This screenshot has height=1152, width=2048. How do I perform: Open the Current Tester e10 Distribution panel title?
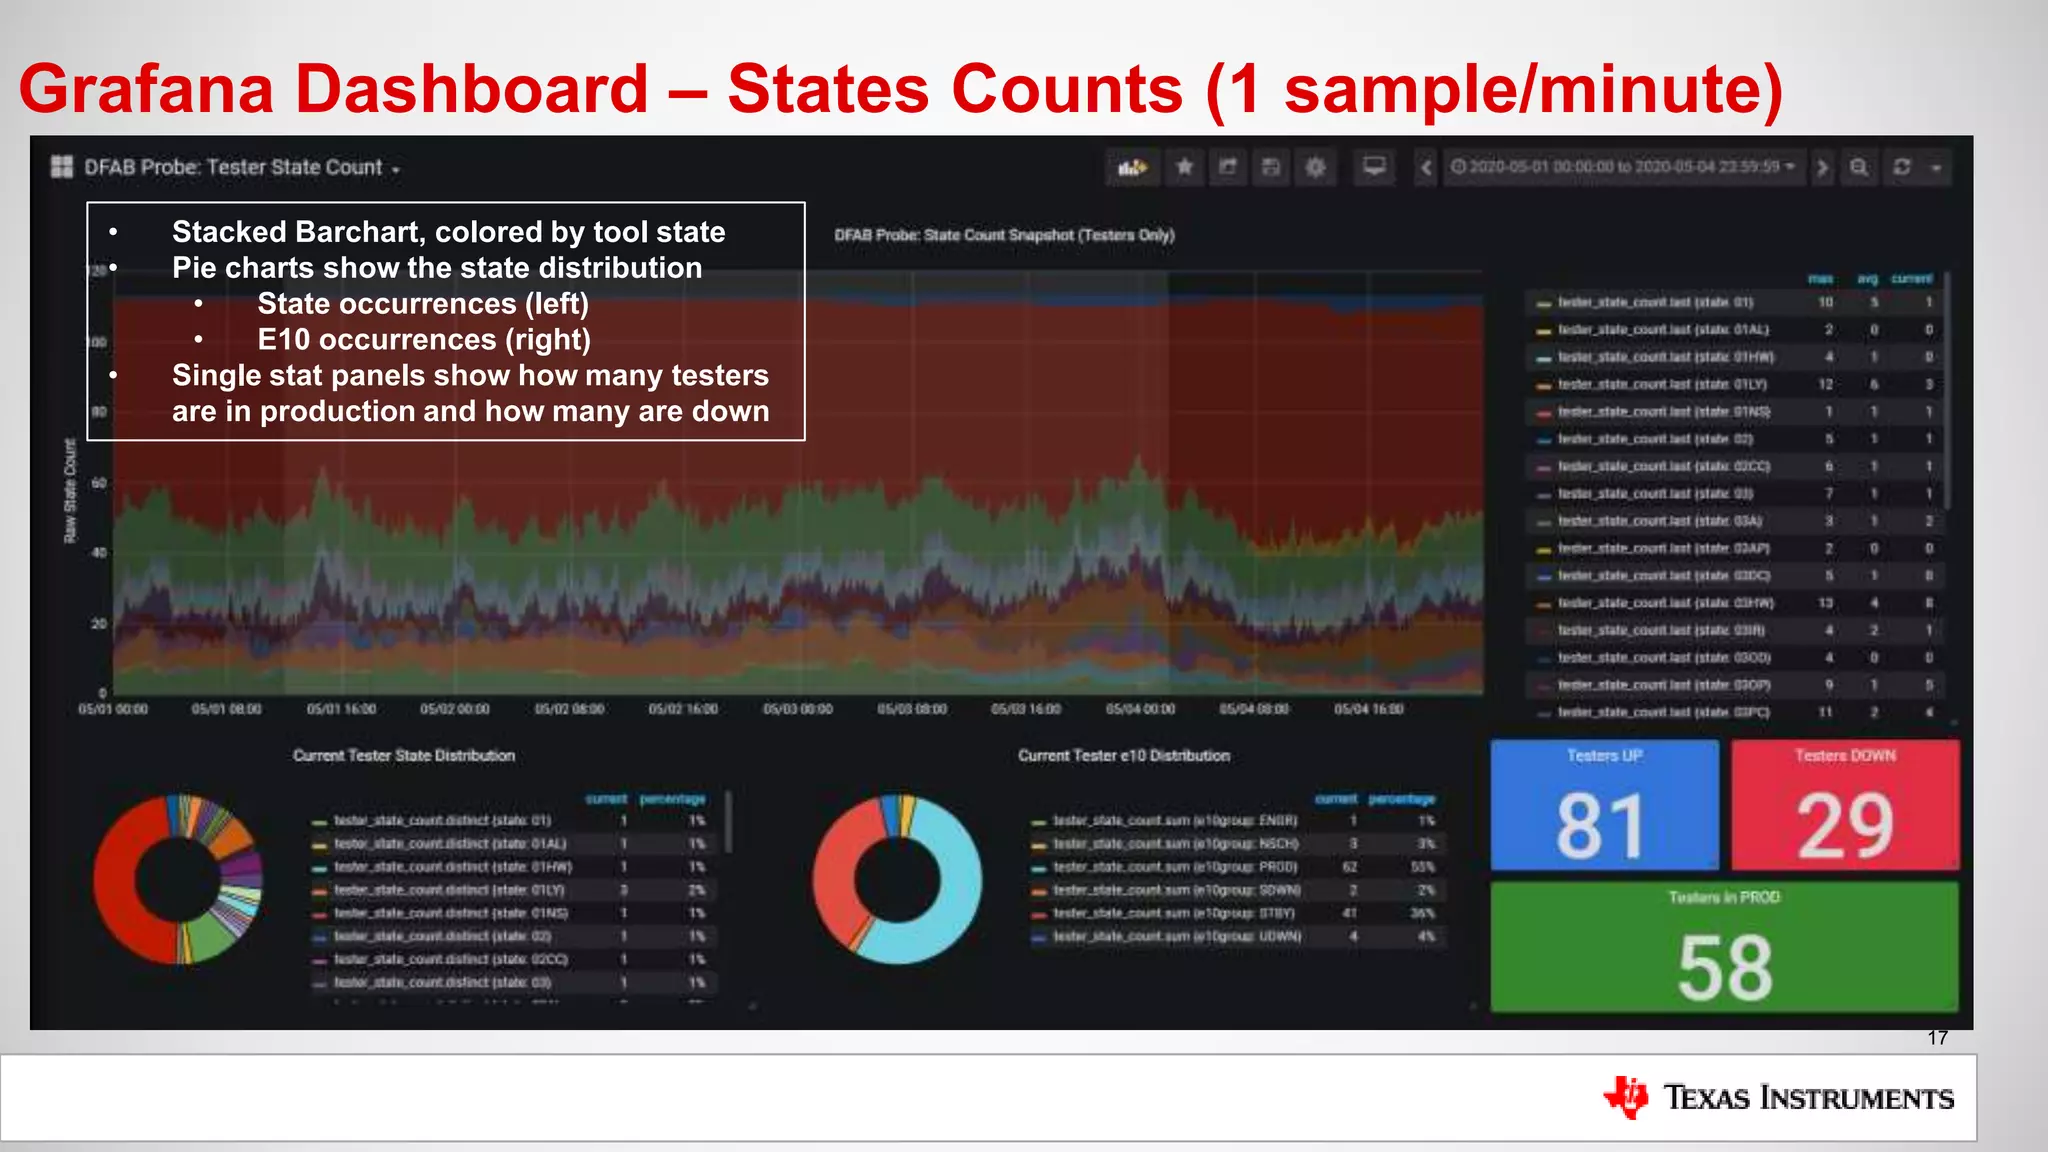point(1124,756)
